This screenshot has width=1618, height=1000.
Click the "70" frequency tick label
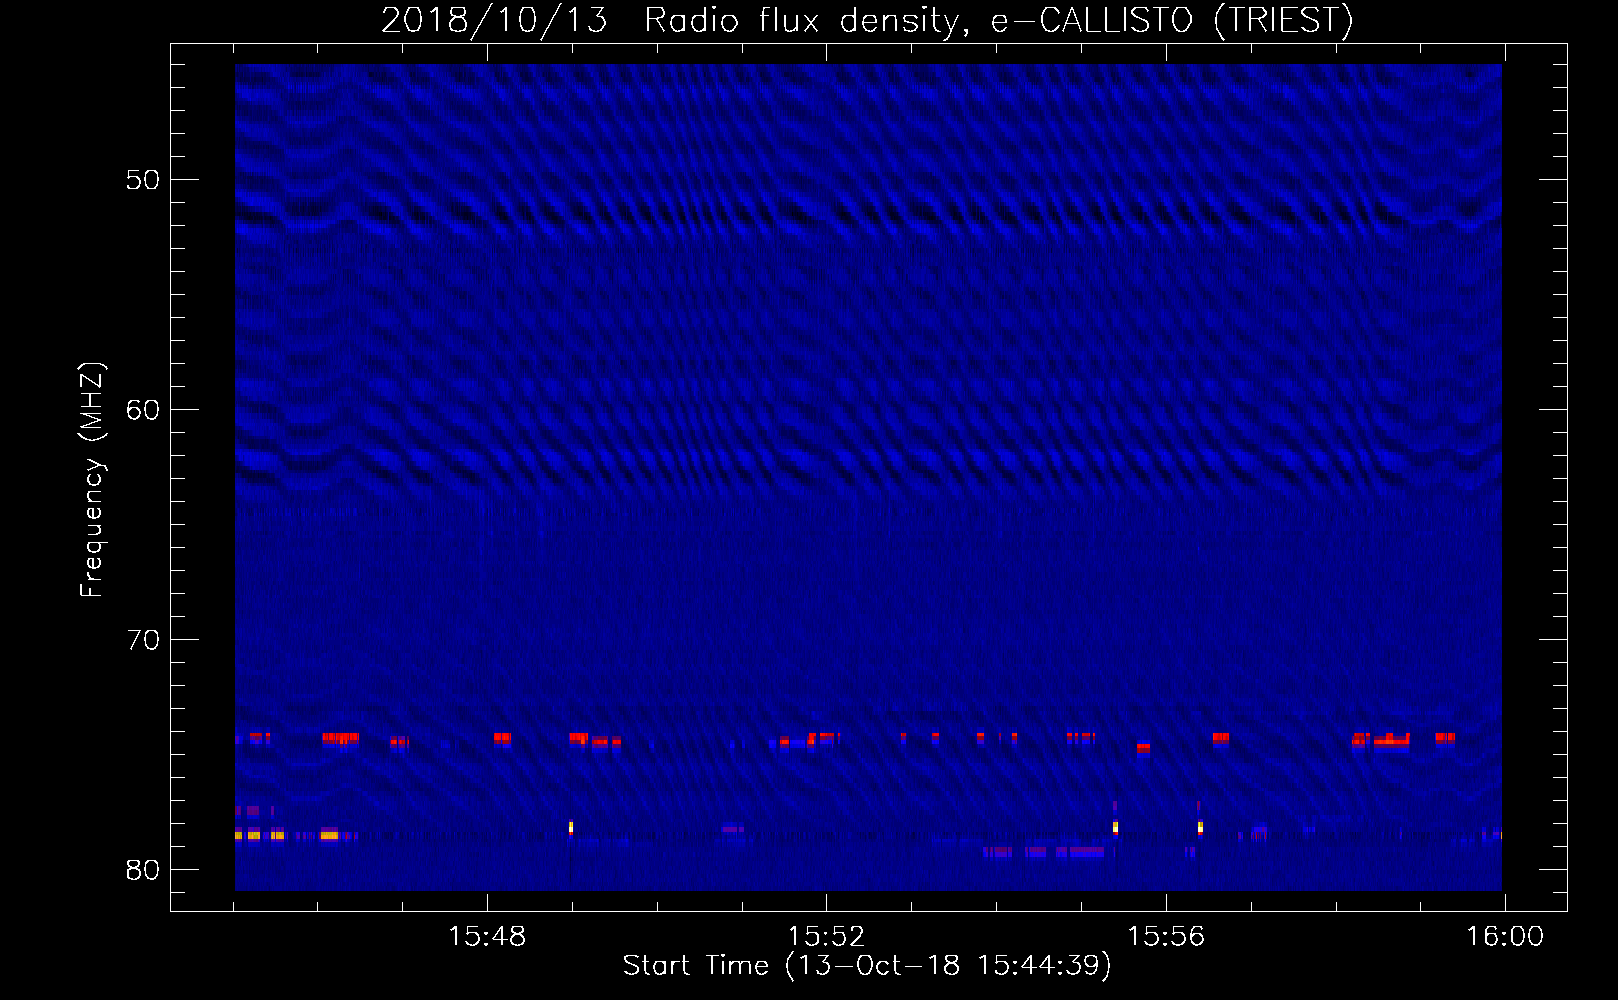(x=143, y=640)
